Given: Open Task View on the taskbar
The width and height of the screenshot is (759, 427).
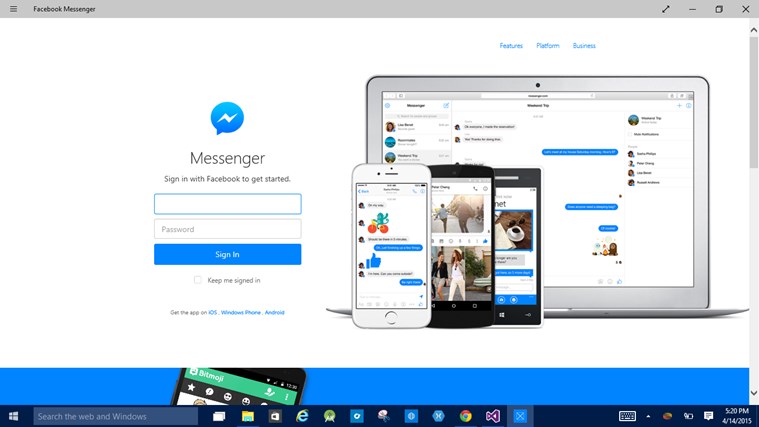Looking at the screenshot, I should point(219,416).
